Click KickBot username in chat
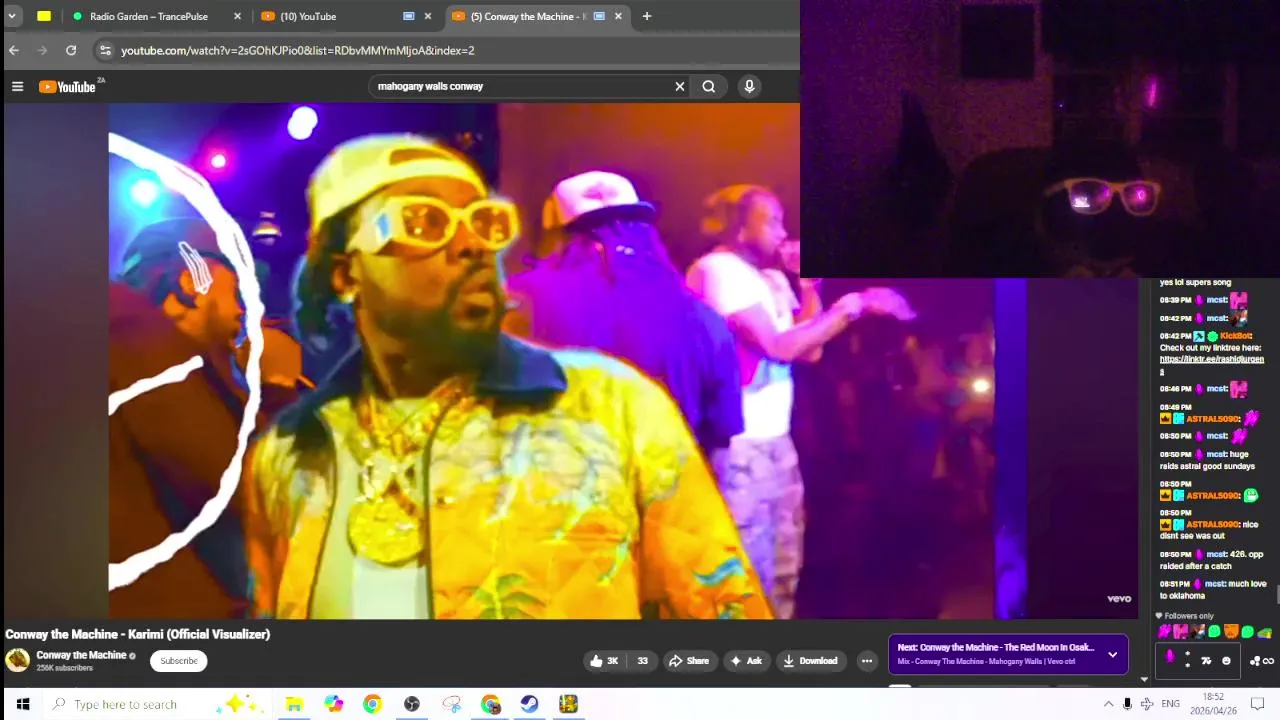 tap(1235, 336)
